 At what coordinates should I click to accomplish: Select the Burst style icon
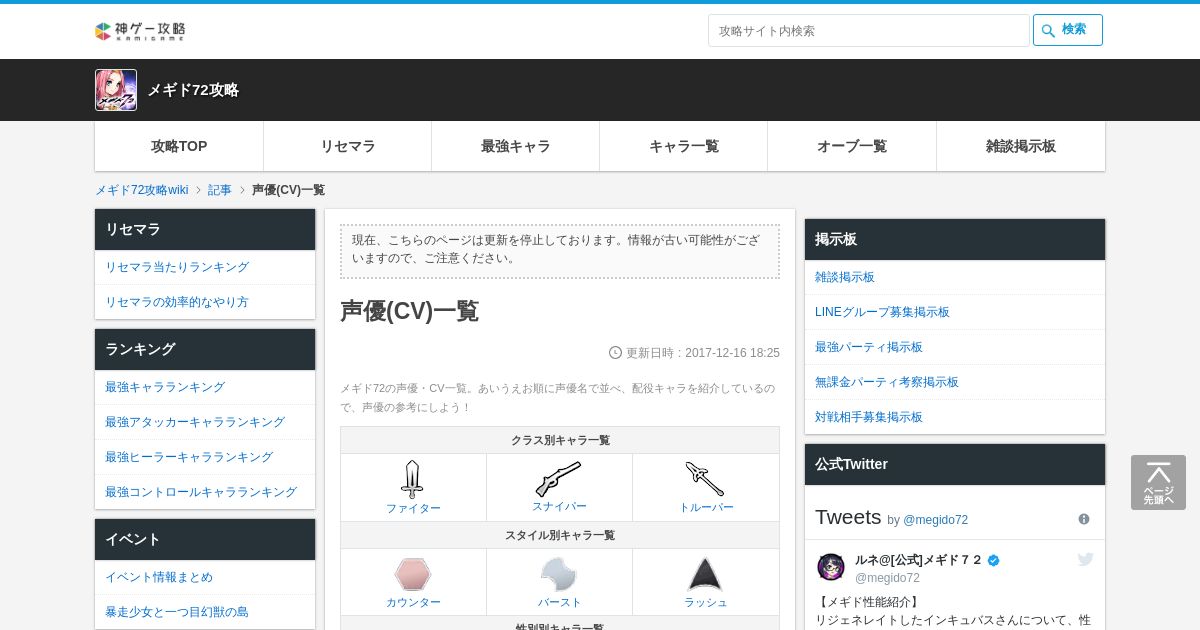(558, 574)
